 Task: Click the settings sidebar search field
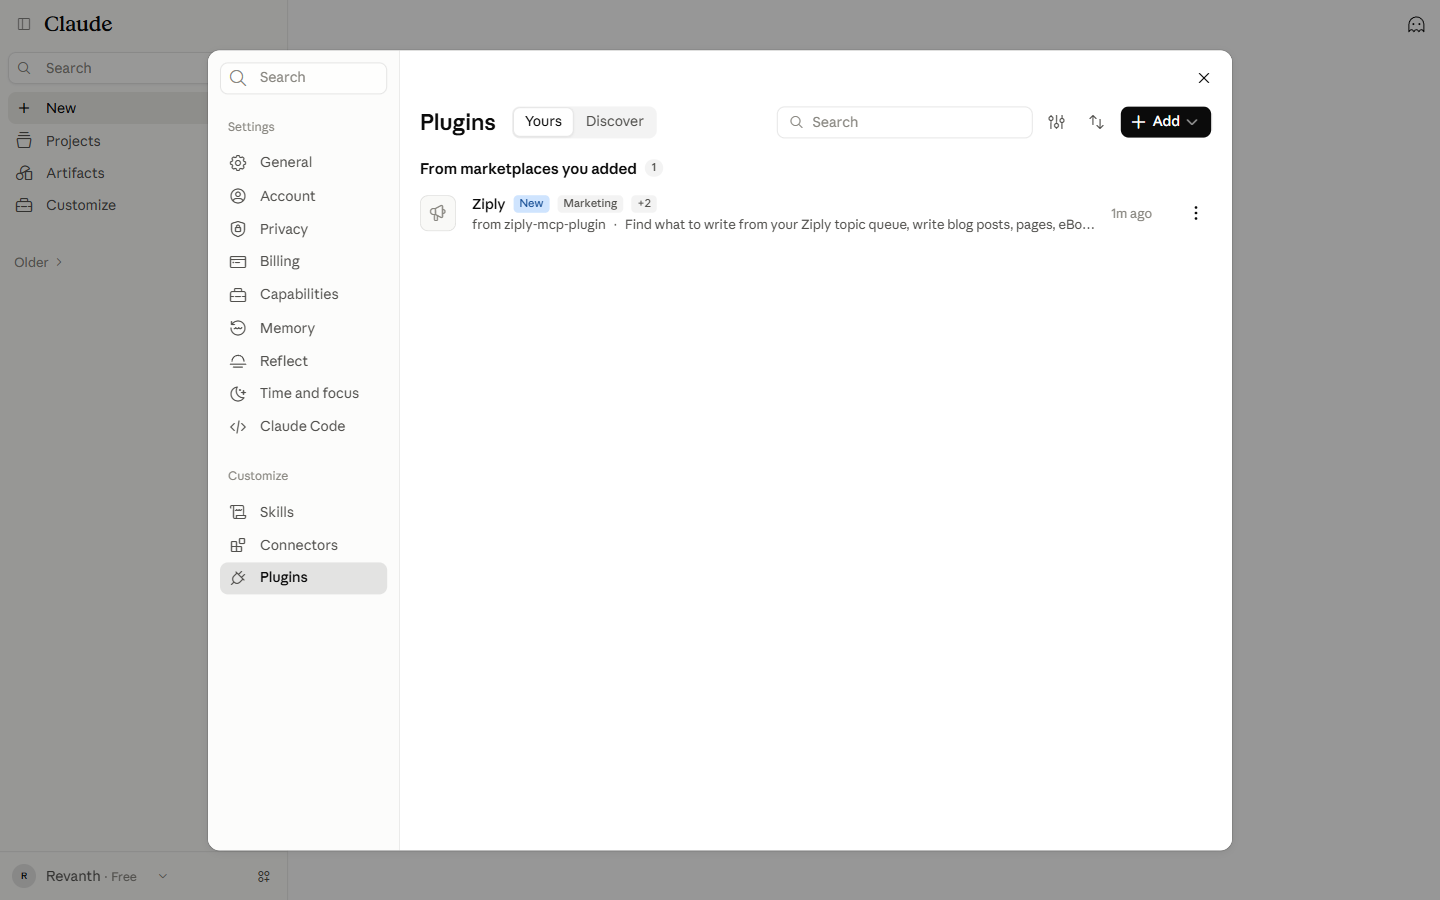pyautogui.click(x=303, y=78)
